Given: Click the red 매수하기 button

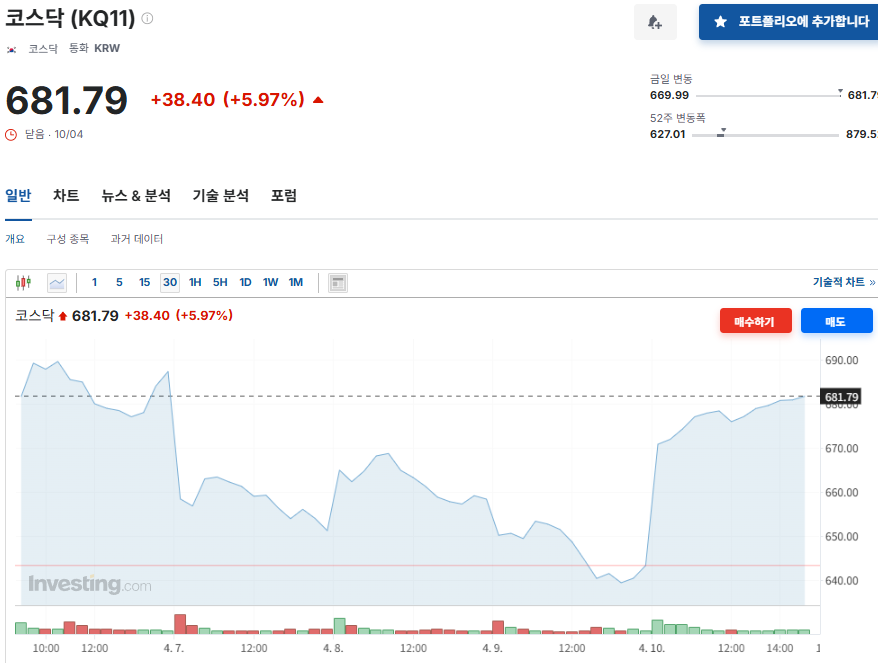Looking at the screenshot, I should (x=755, y=321).
